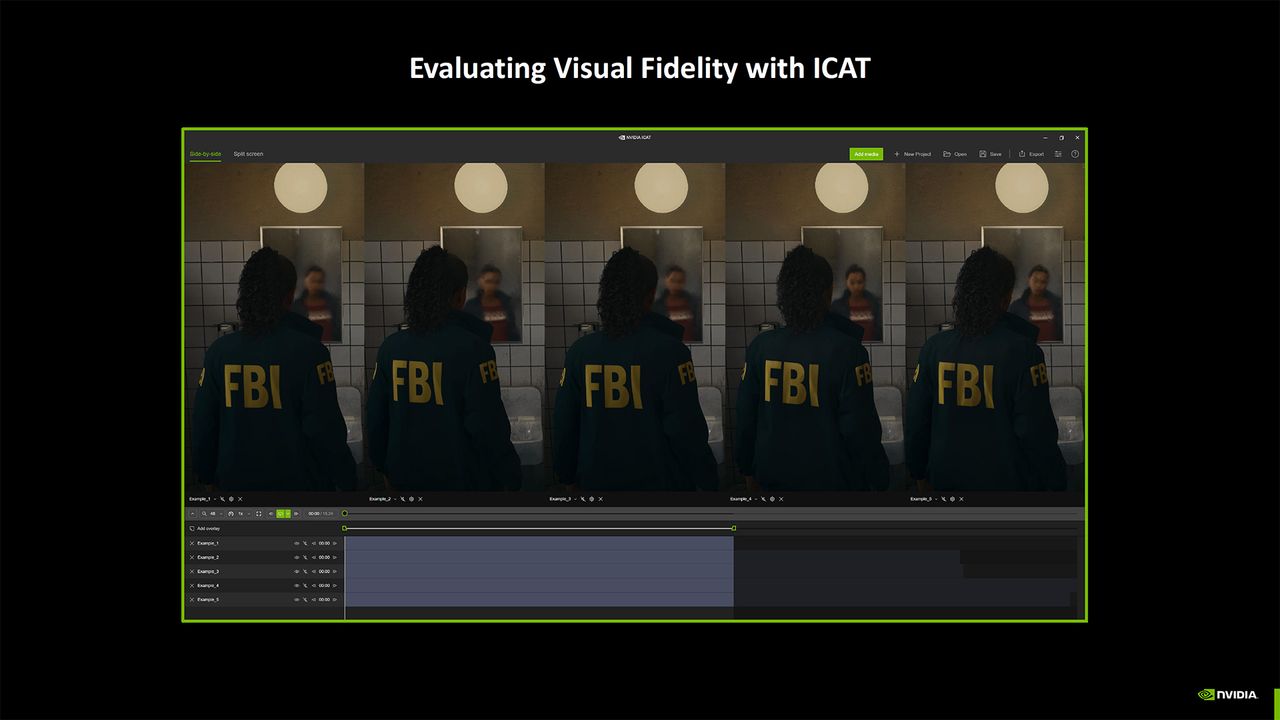Open pane settings gear for Example_2
The image size is (1280, 720).
pyautogui.click(x=411, y=498)
